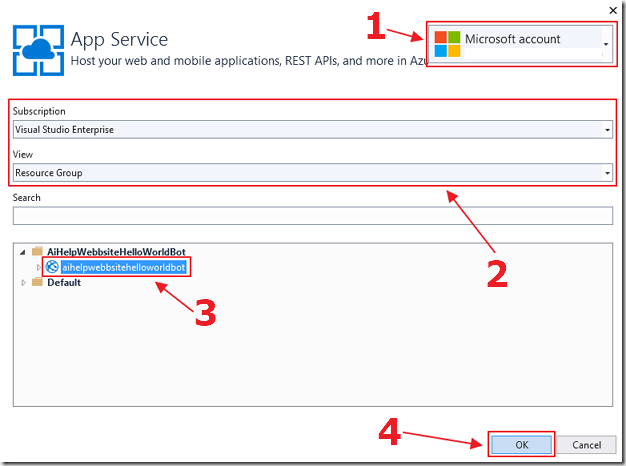The height and width of the screenshot is (466, 626).
Task: Select the AiHelpWebbsiteHelloWorldBot resource group folder
Action: (x=116, y=252)
